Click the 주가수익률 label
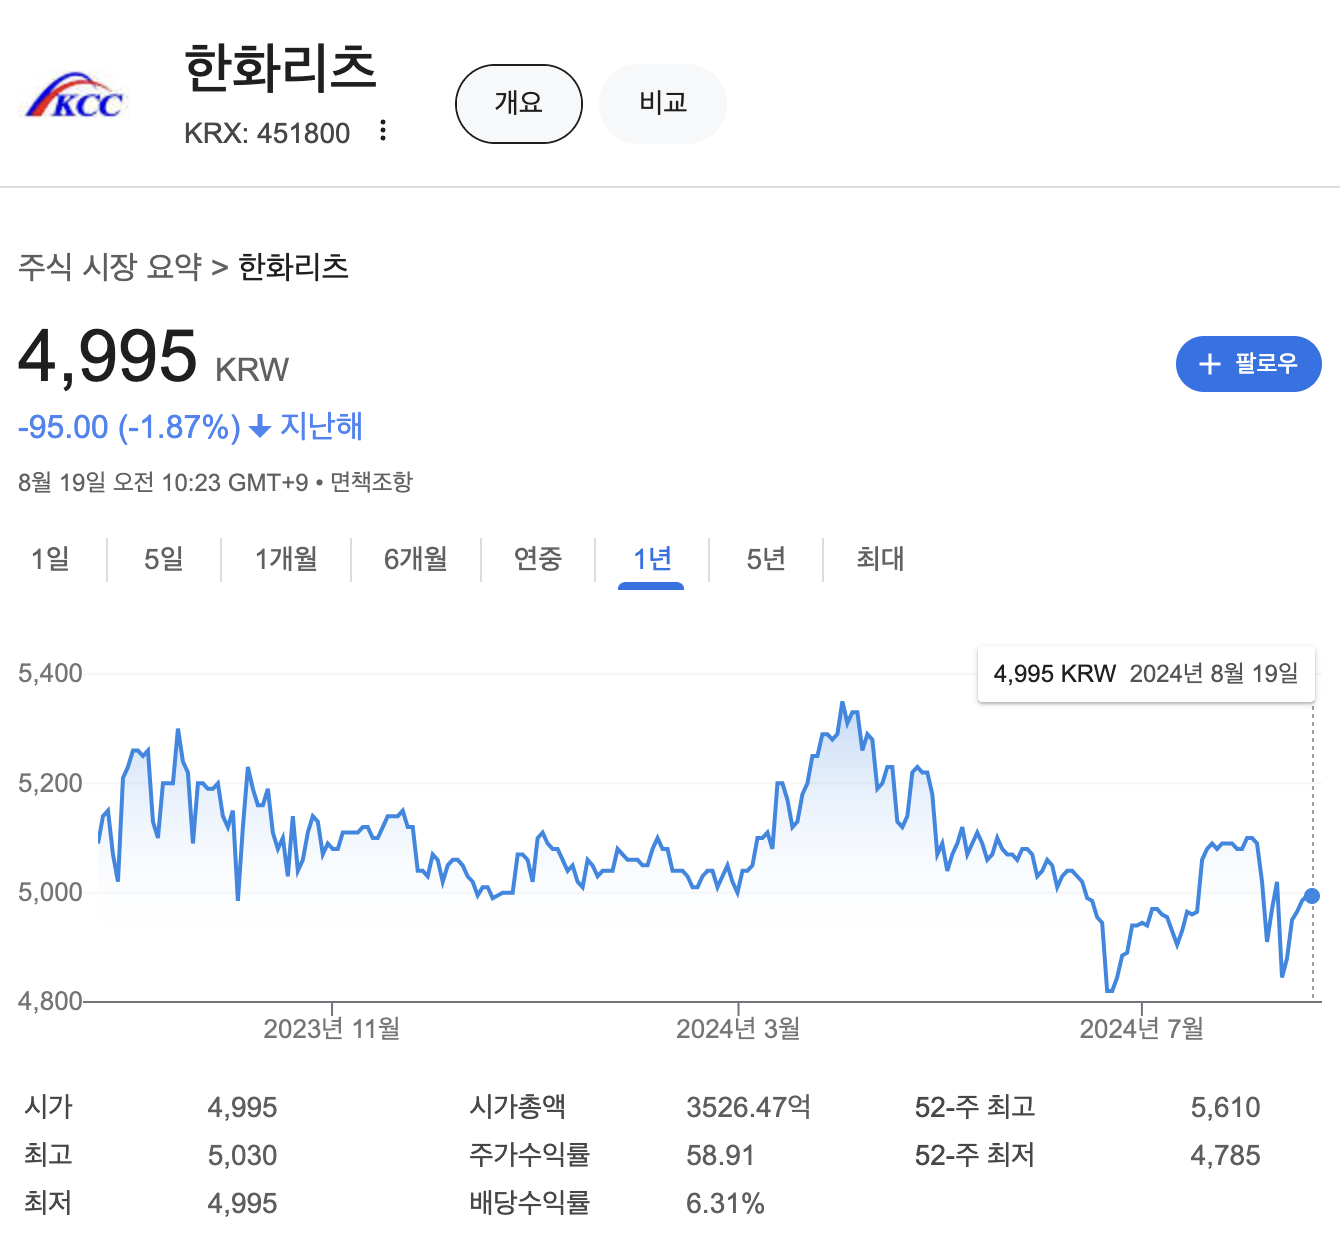Screen dimensions: 1340x1236 point(530,1155)
